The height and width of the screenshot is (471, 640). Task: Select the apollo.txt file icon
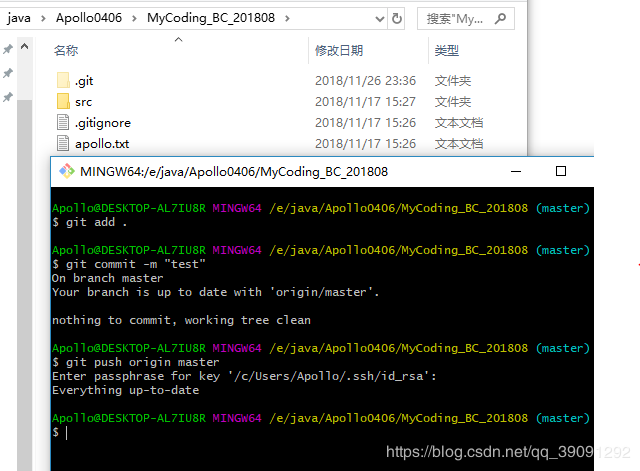[x=63, y=143]
